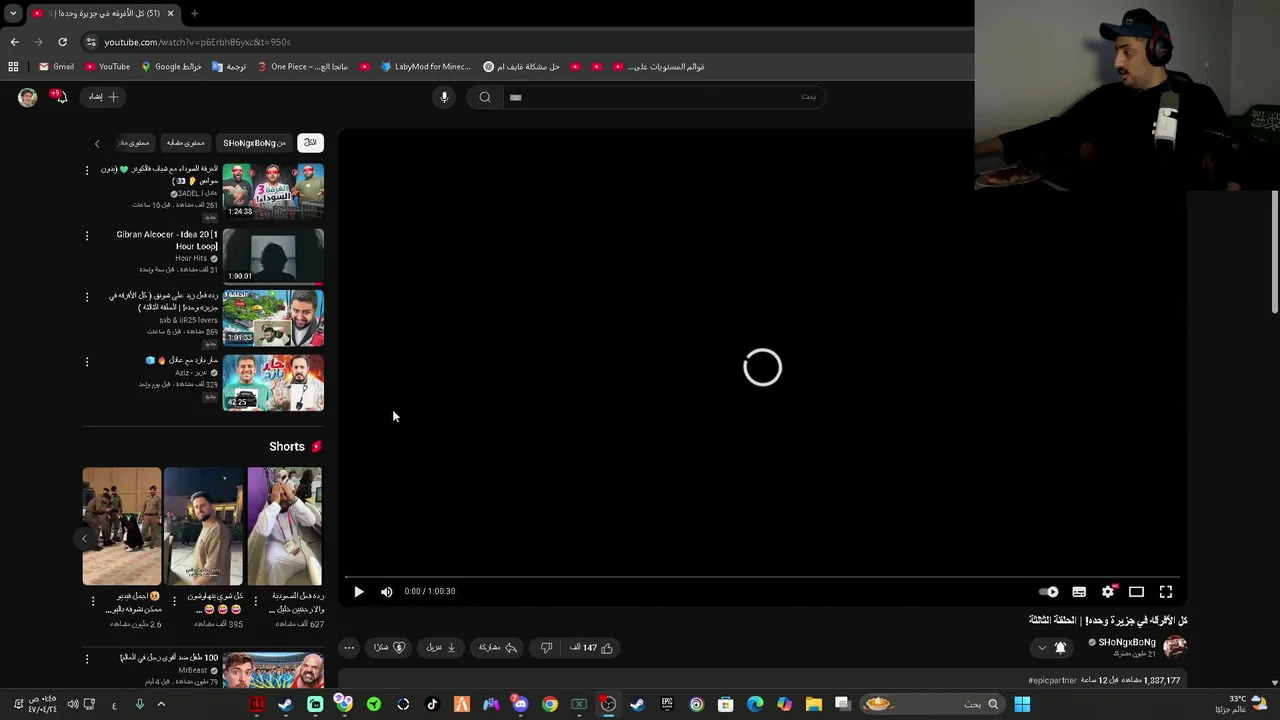Show more chips with the chevron arrow
Image resolution: width=1280 pixels, height=720 pixels.
click(x=97, y=143)
